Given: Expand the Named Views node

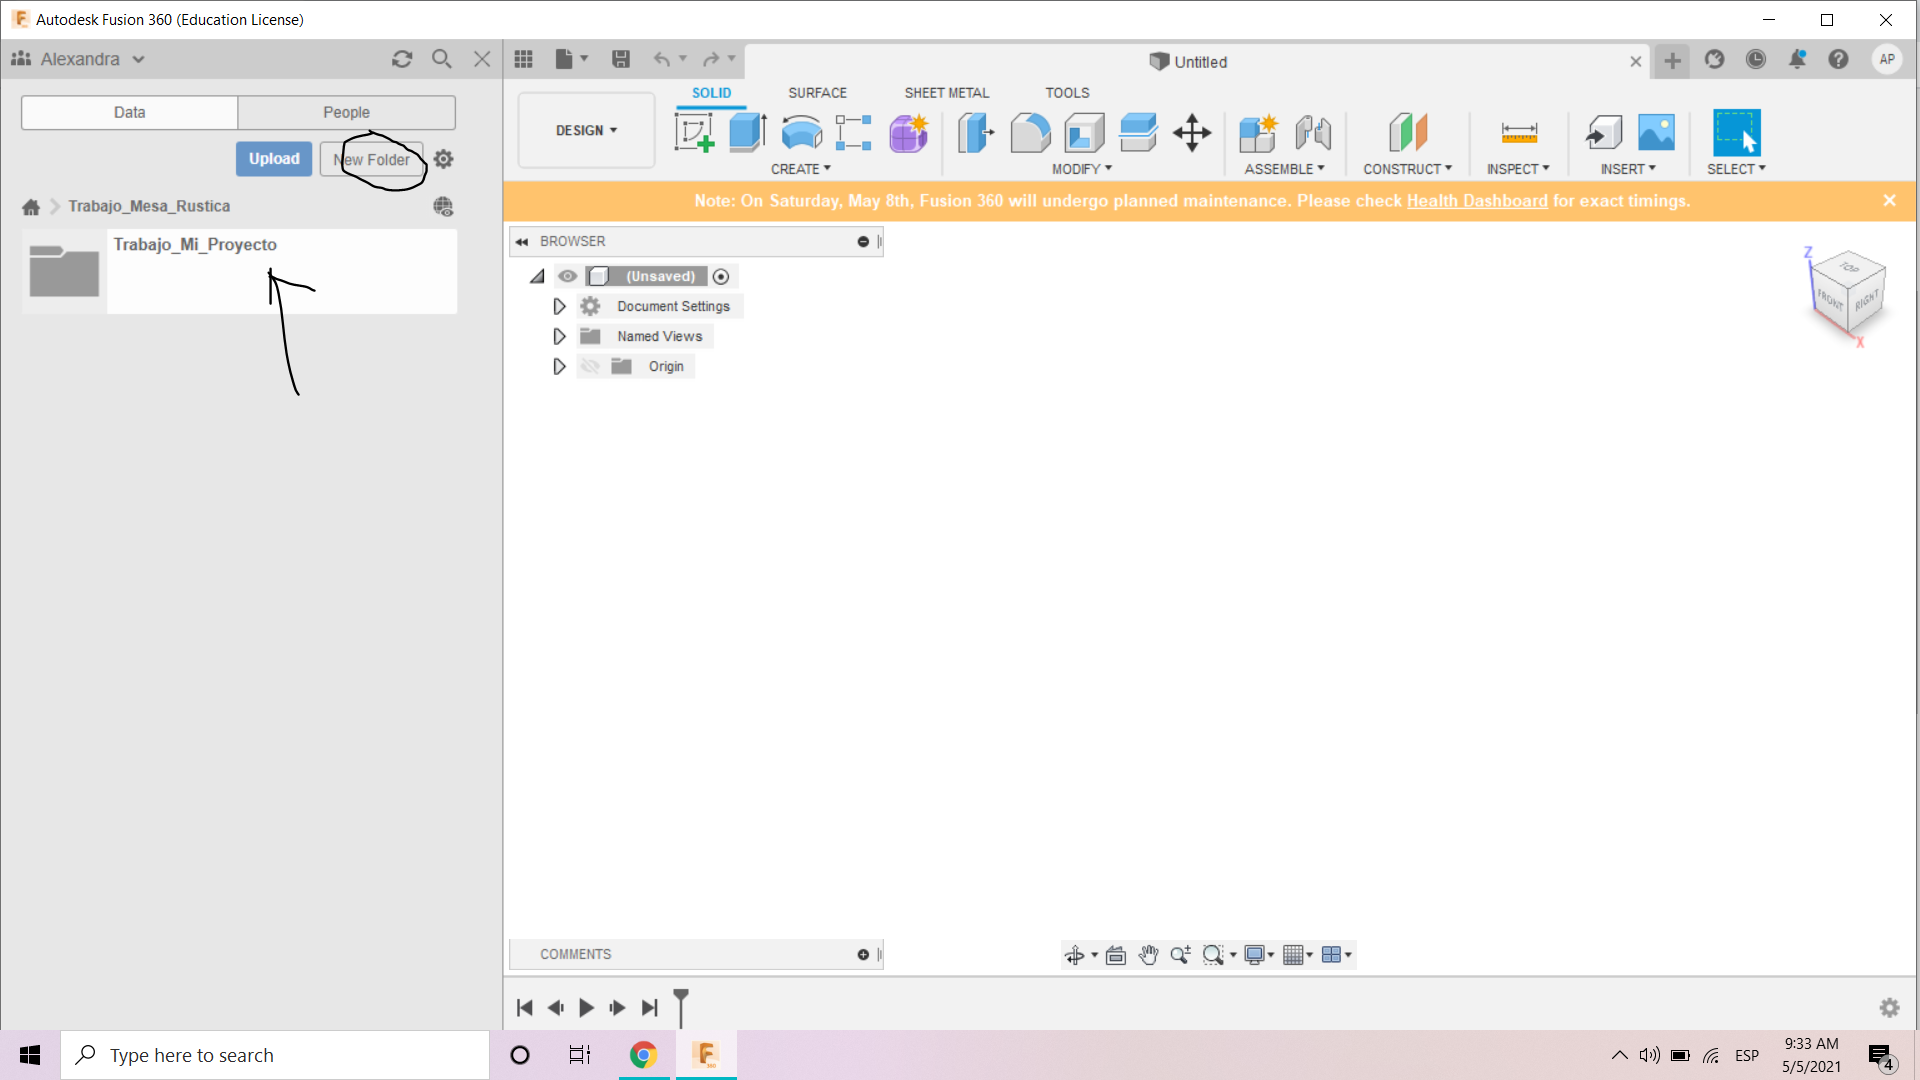Looking at the screenshot, I should tap(559, 336).
